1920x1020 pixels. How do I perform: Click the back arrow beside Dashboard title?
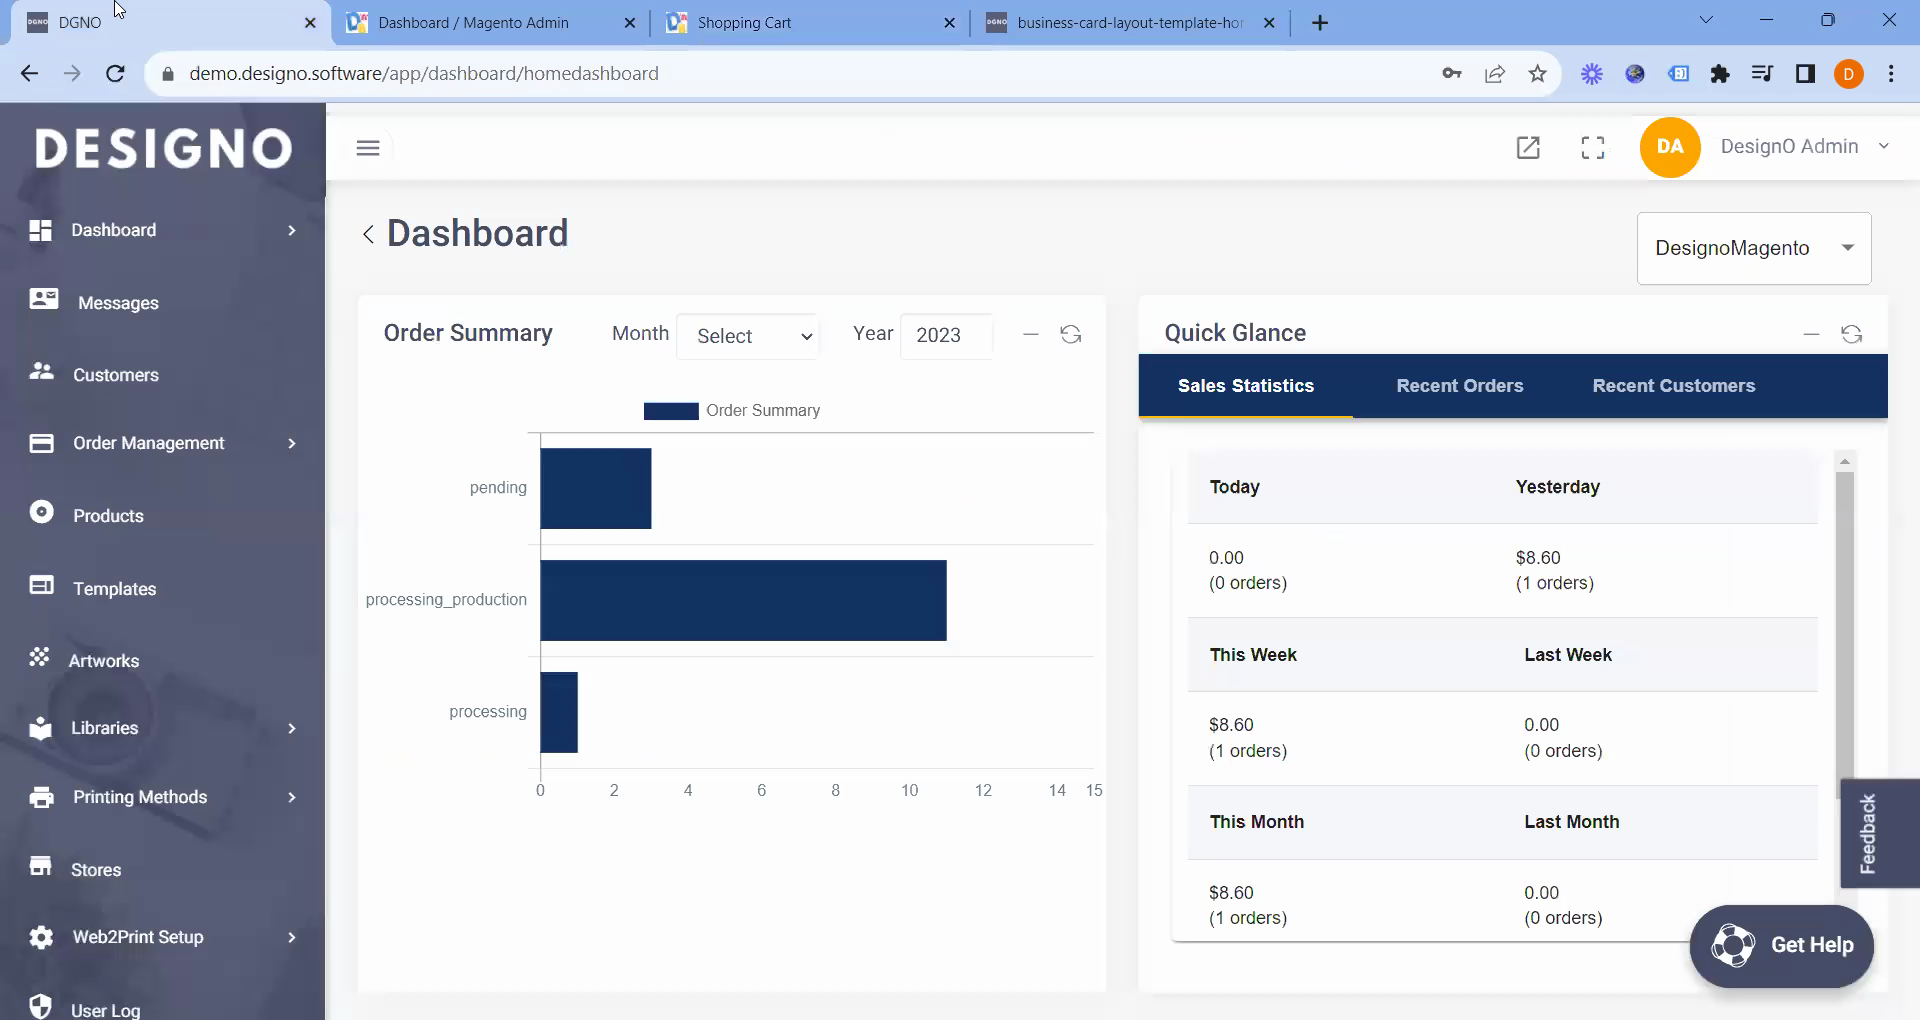click(368, 234)
